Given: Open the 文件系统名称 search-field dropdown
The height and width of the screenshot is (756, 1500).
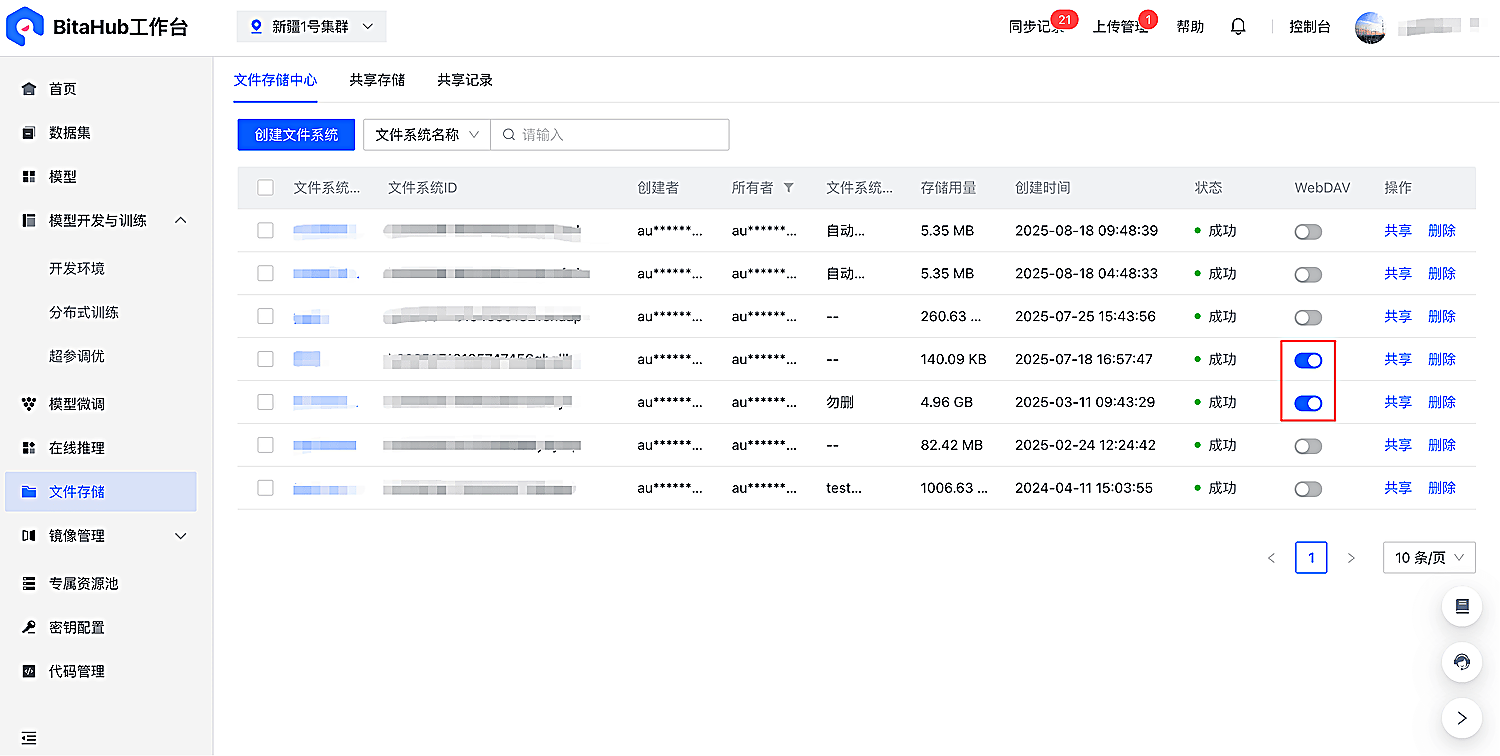Looking at the screenshot, I should [x=426, y=135].
